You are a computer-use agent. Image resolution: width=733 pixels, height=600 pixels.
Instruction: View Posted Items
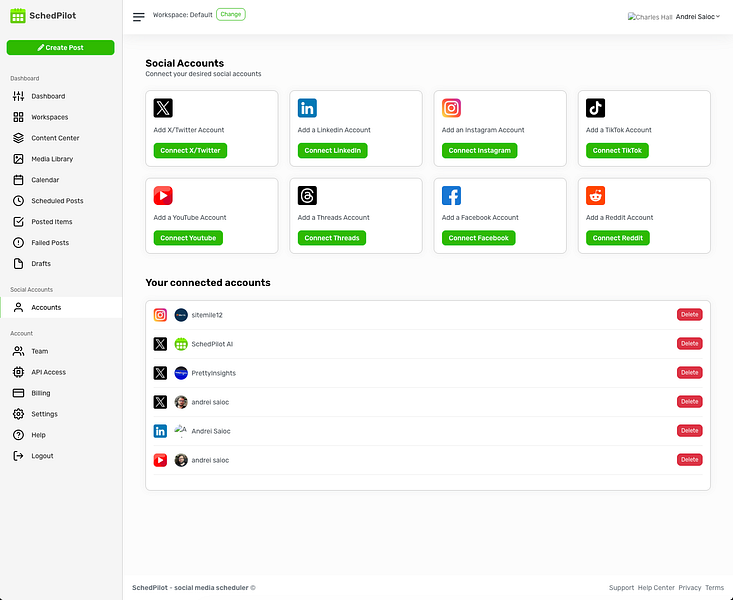pos(61,222)
